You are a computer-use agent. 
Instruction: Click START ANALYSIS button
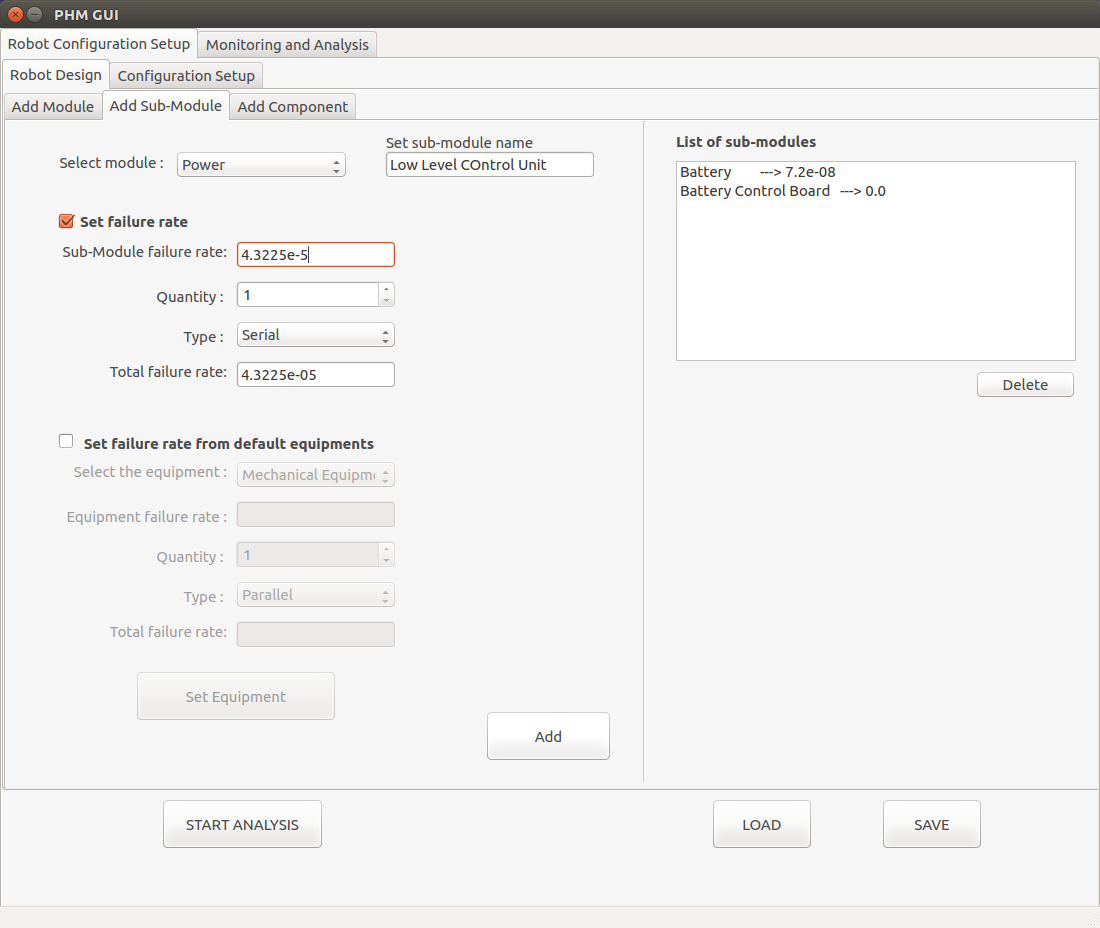242,825
